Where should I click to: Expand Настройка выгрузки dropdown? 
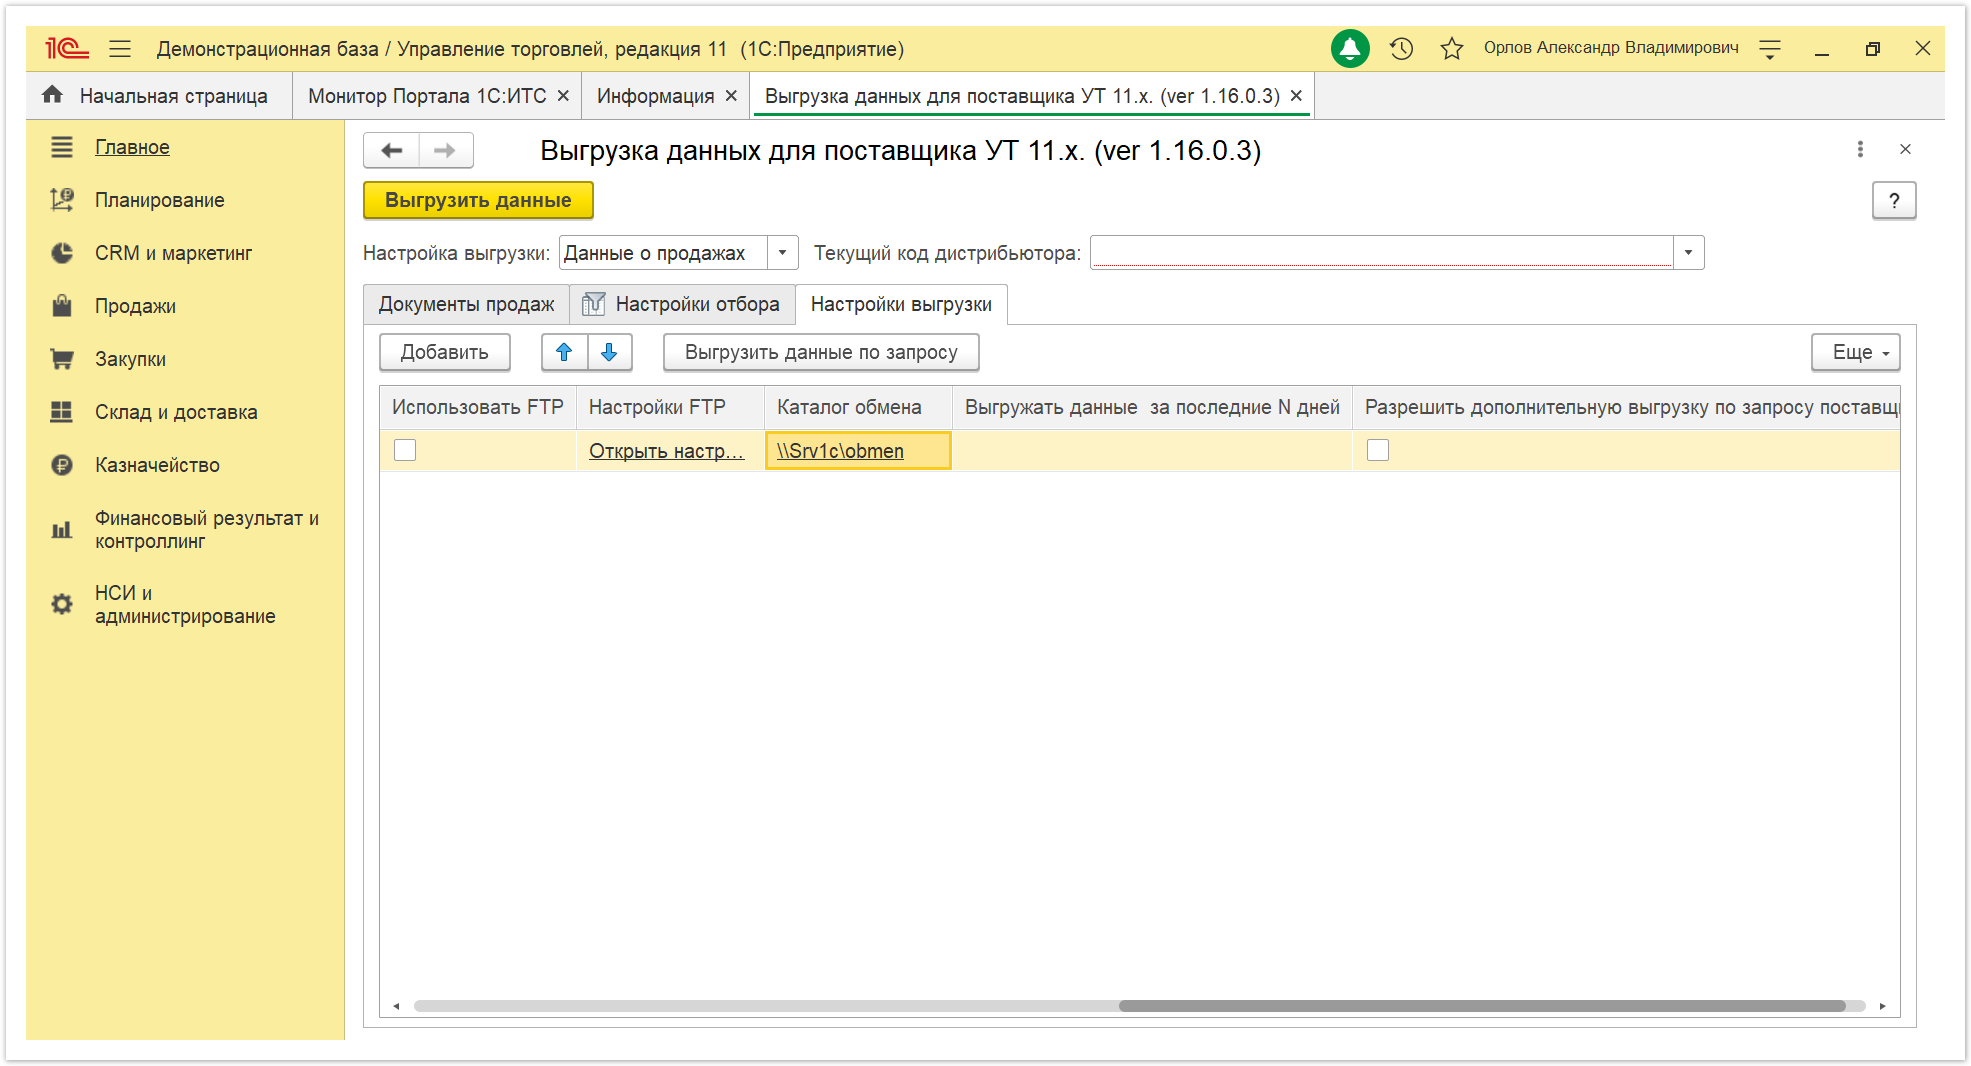782,253
